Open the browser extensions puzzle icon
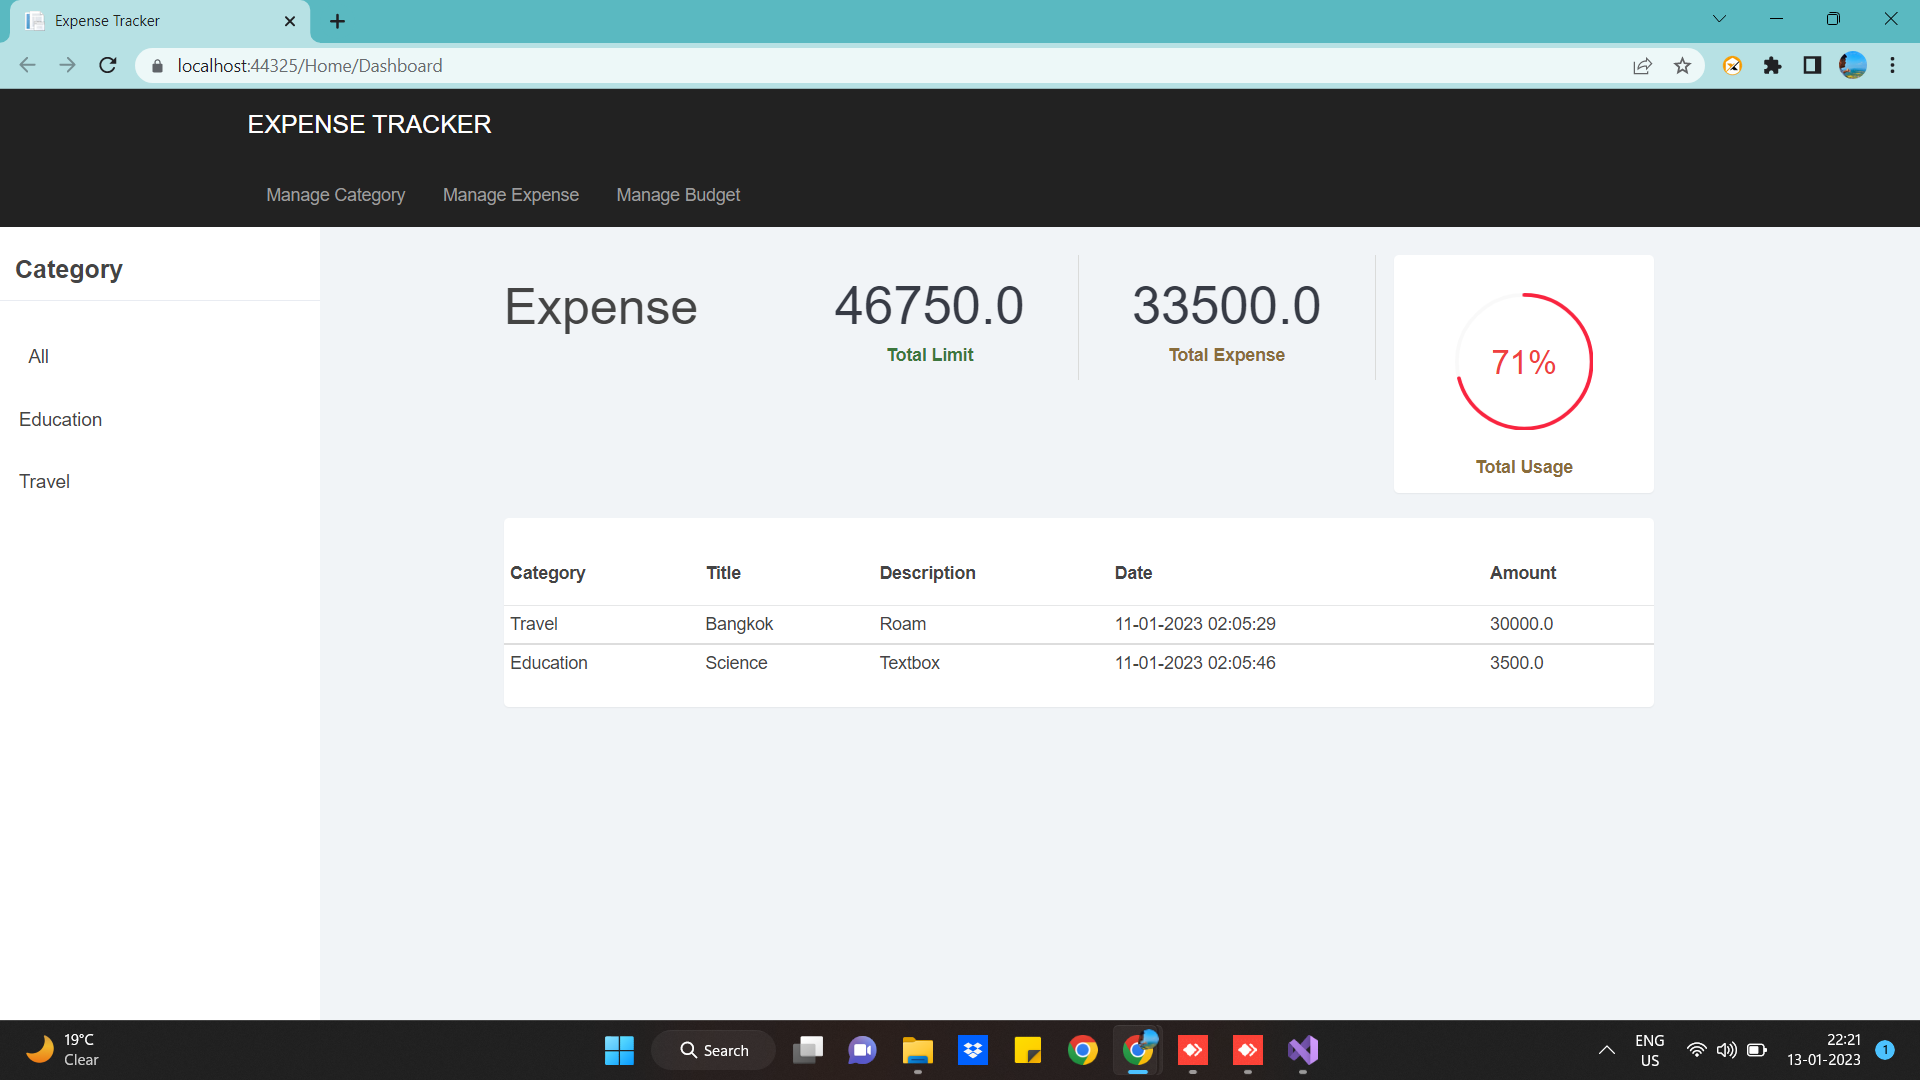Image resolution: width=1920 pixels, height=1080 pixels. coord(1772,65)
